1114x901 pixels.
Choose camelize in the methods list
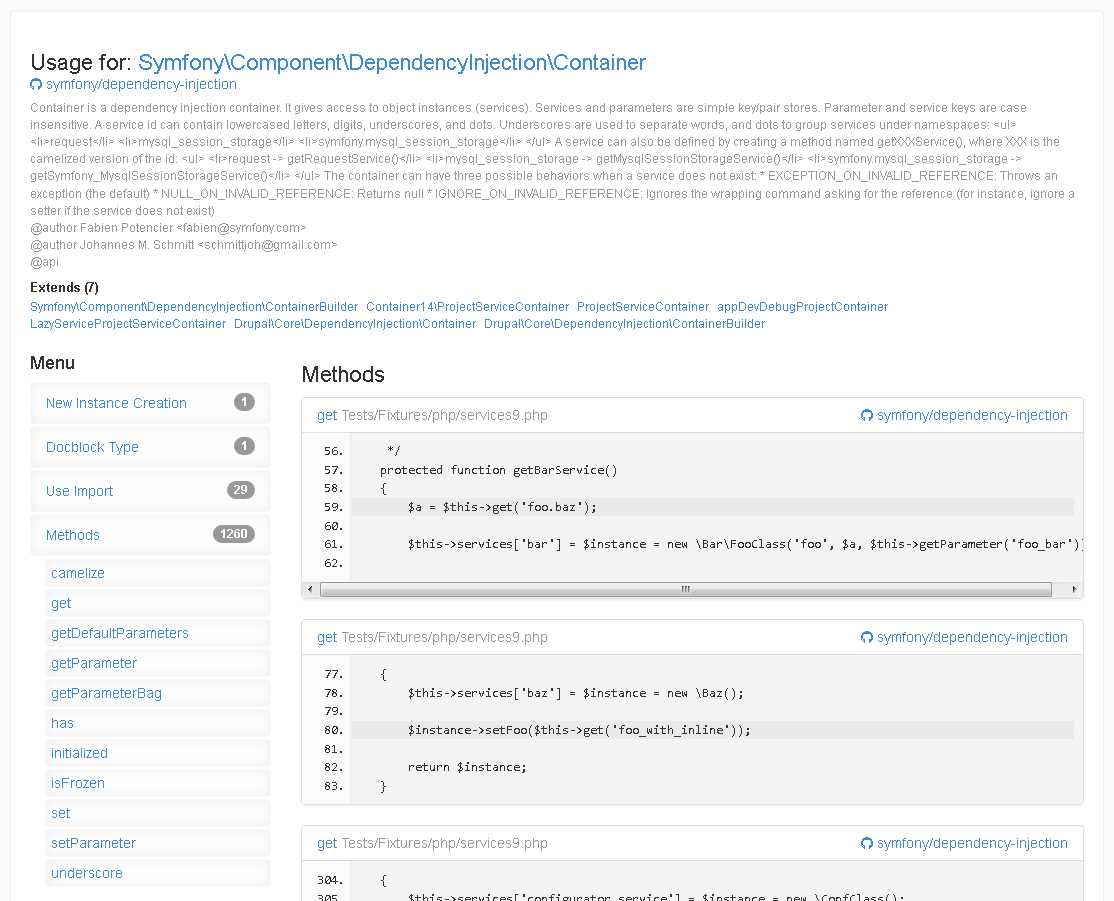pos(158,573)
